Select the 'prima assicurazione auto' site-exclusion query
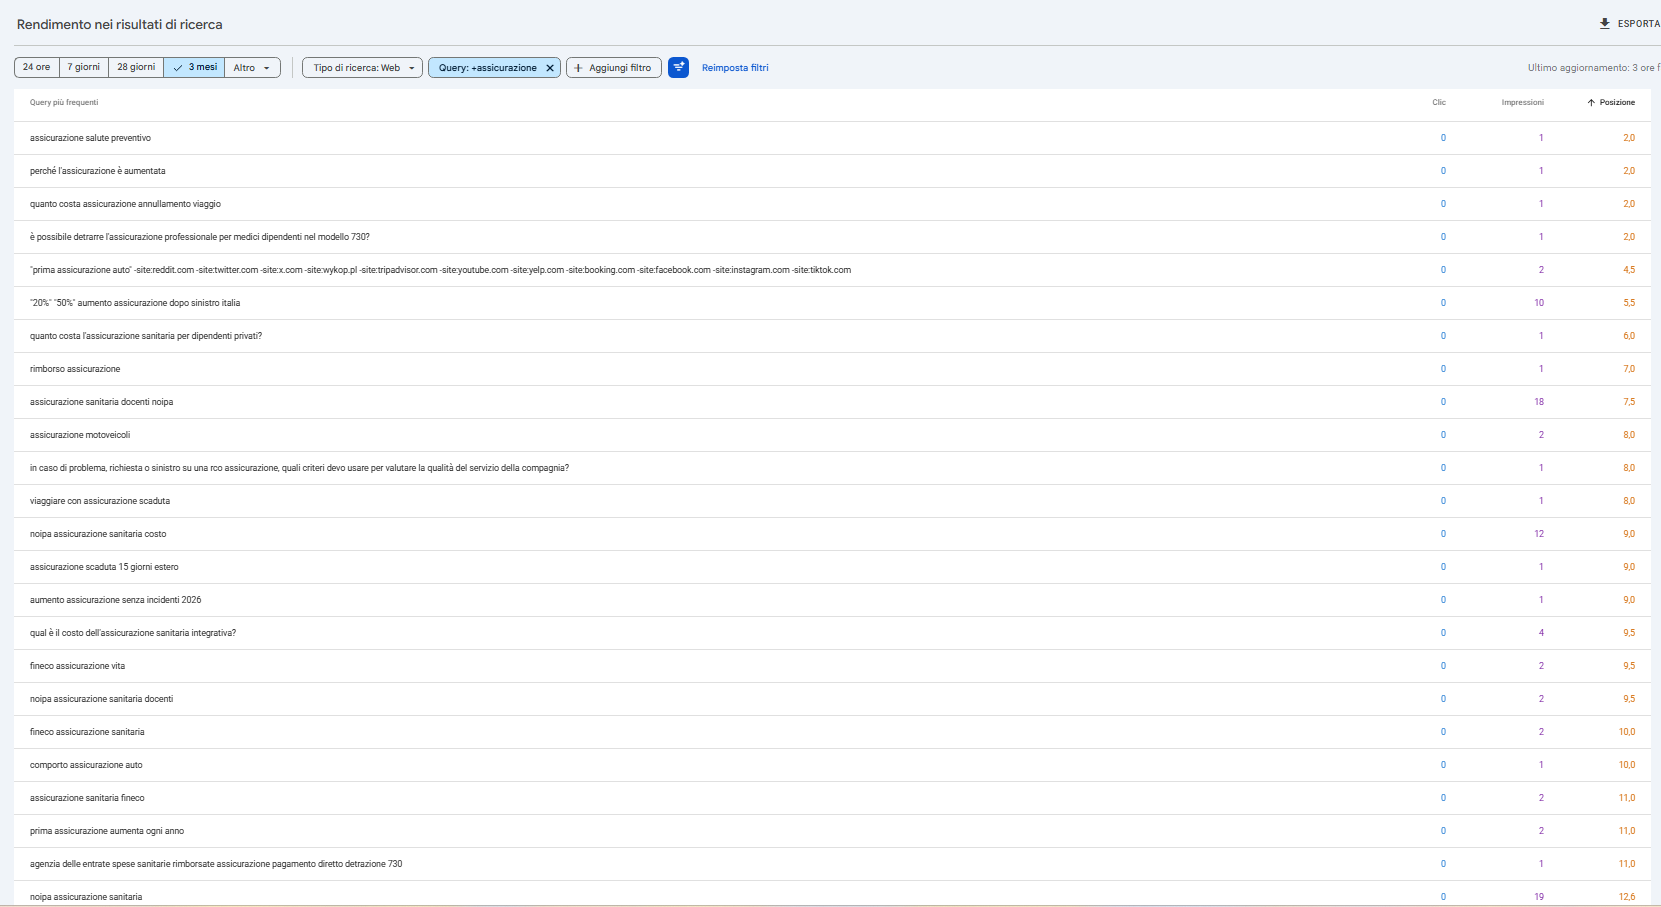Viewport: 1661px width, 907px height. point(832,270)
